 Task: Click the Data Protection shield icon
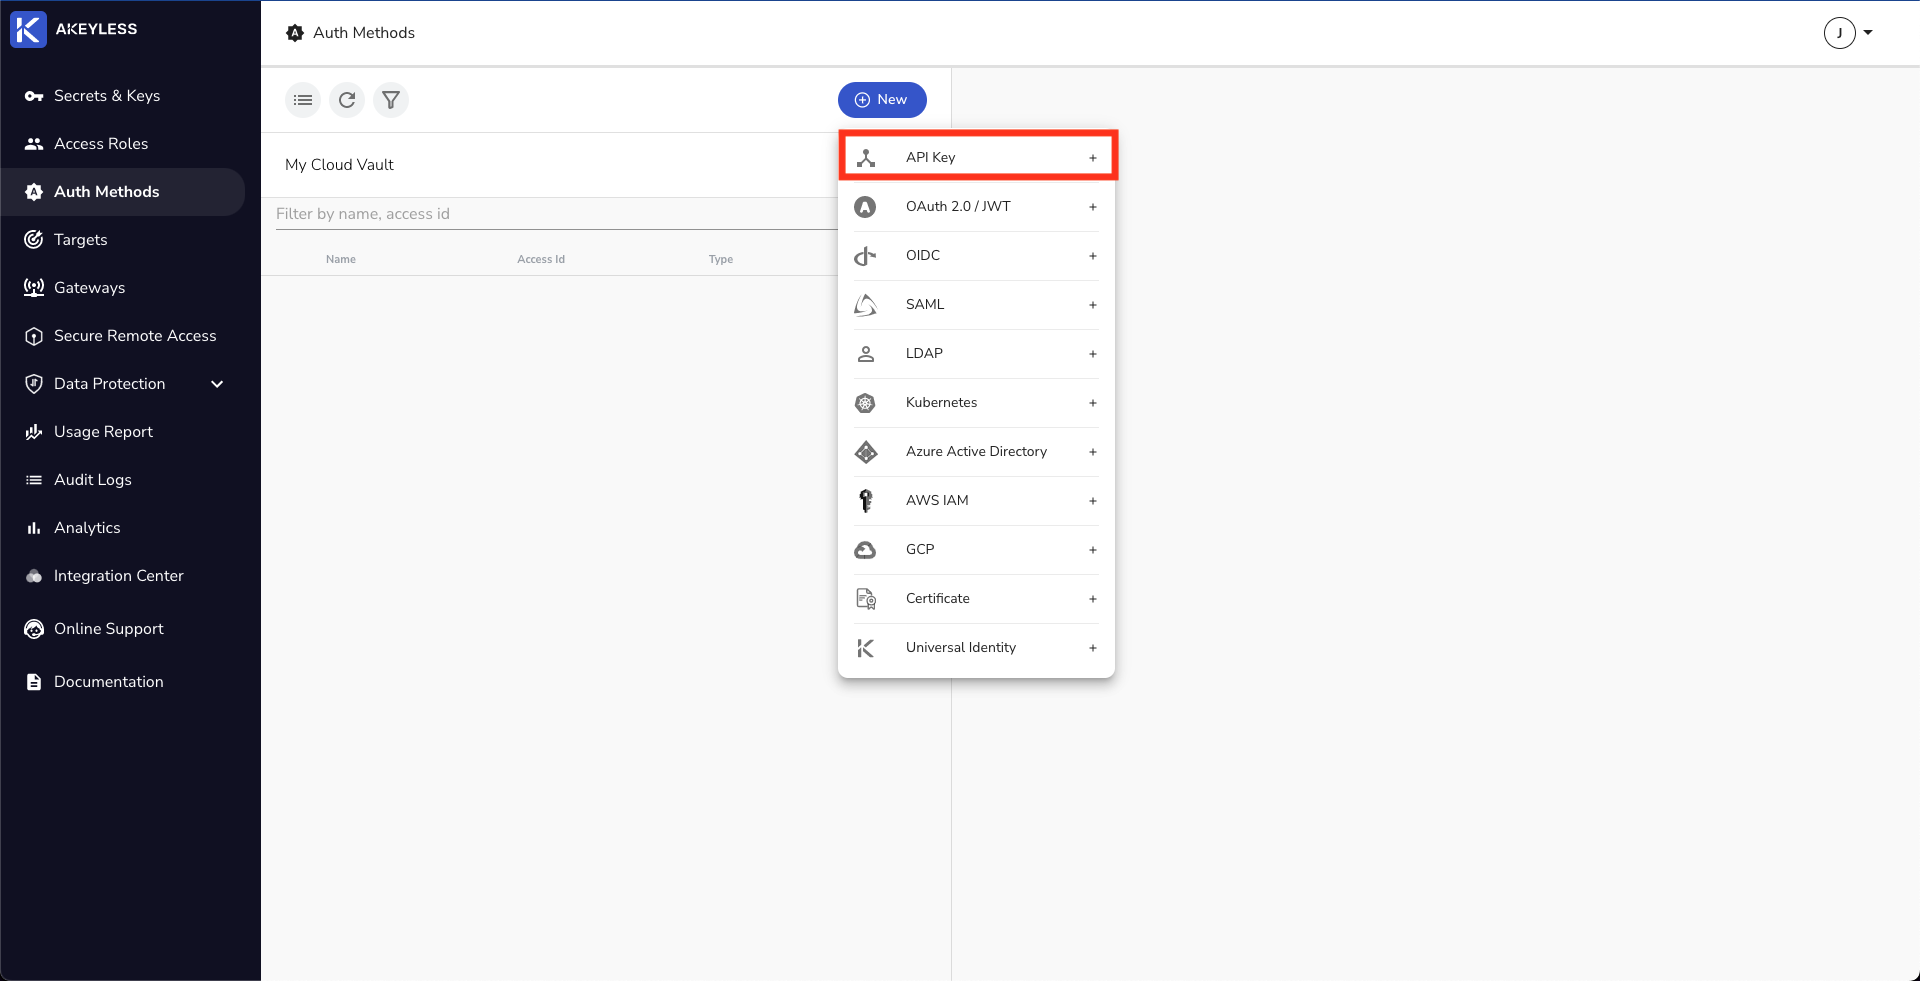[34, 384]
